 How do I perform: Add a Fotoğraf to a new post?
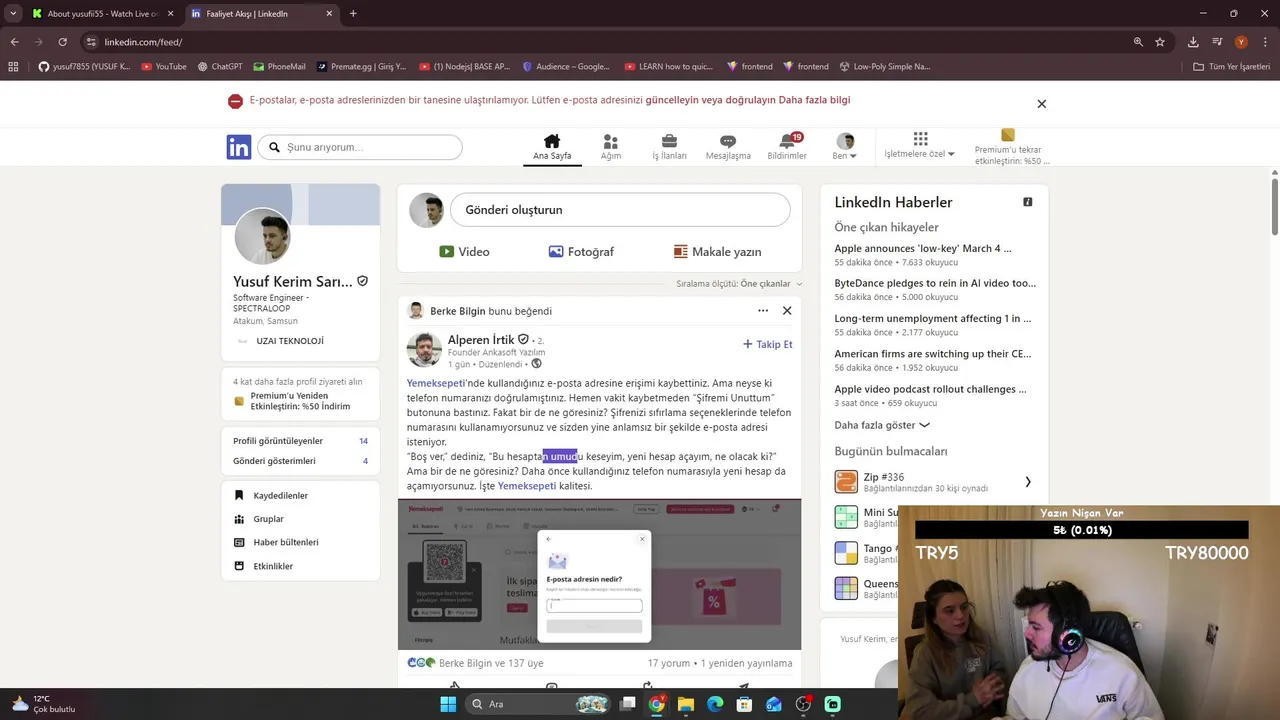coord(581,252)
